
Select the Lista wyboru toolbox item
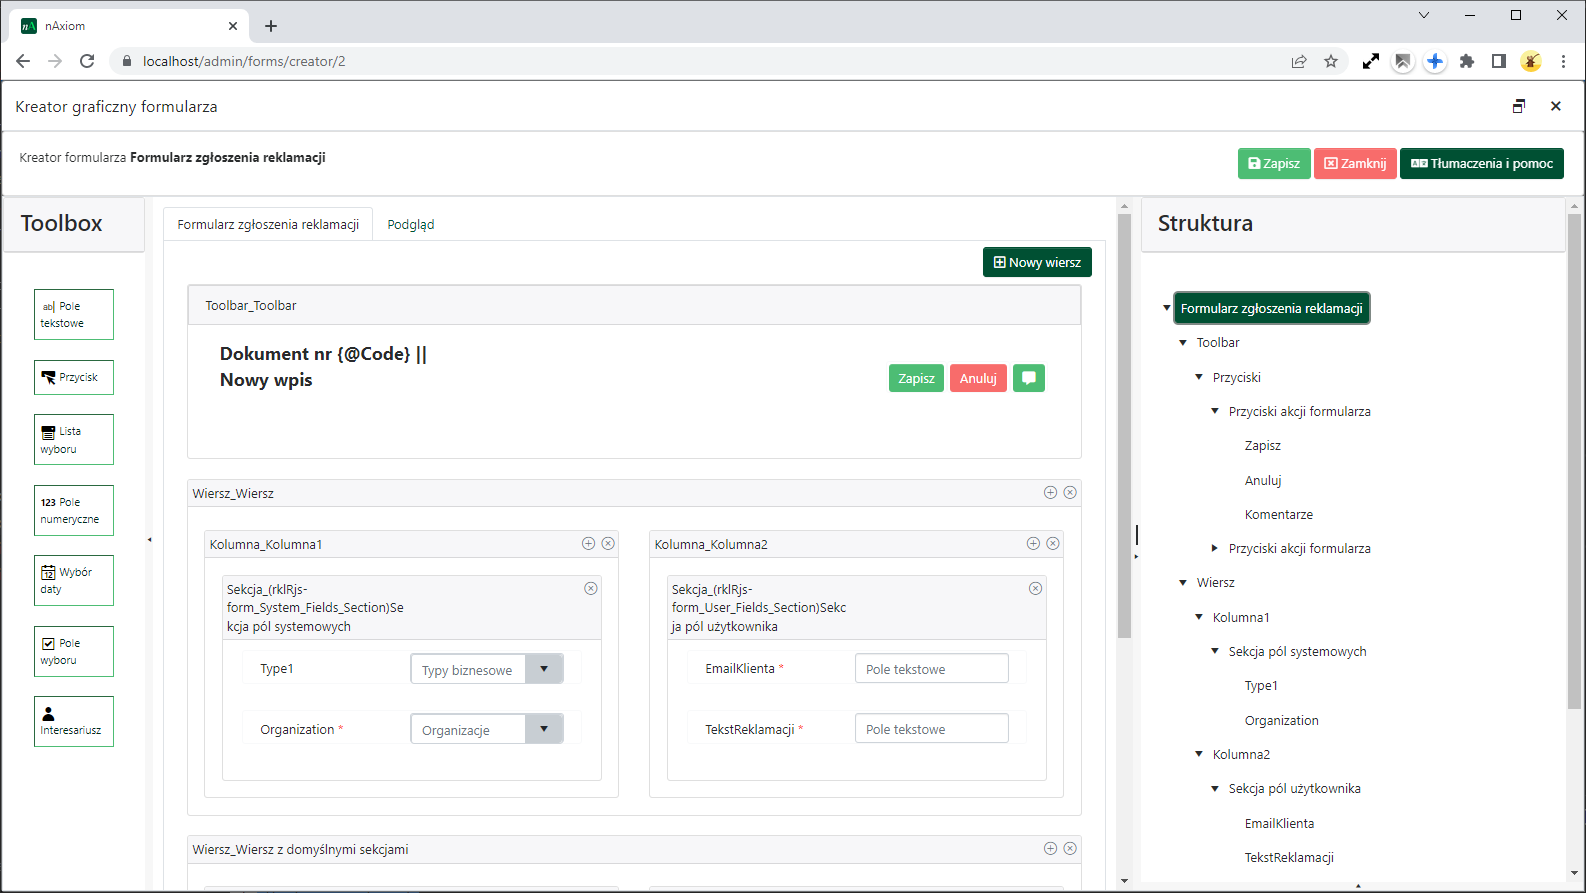[x=74, y=440]
